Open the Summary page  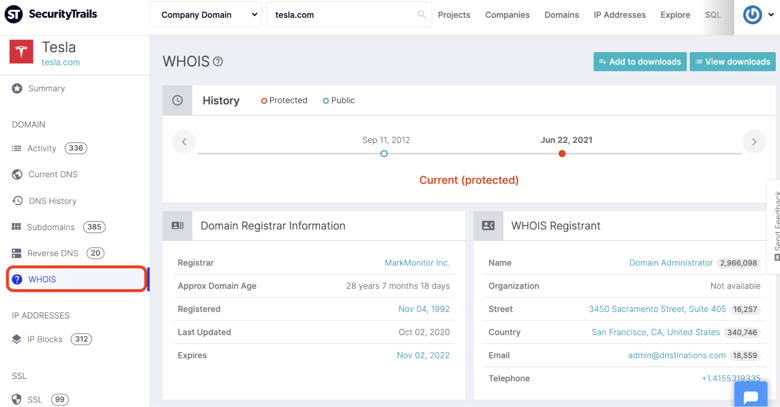46,89
